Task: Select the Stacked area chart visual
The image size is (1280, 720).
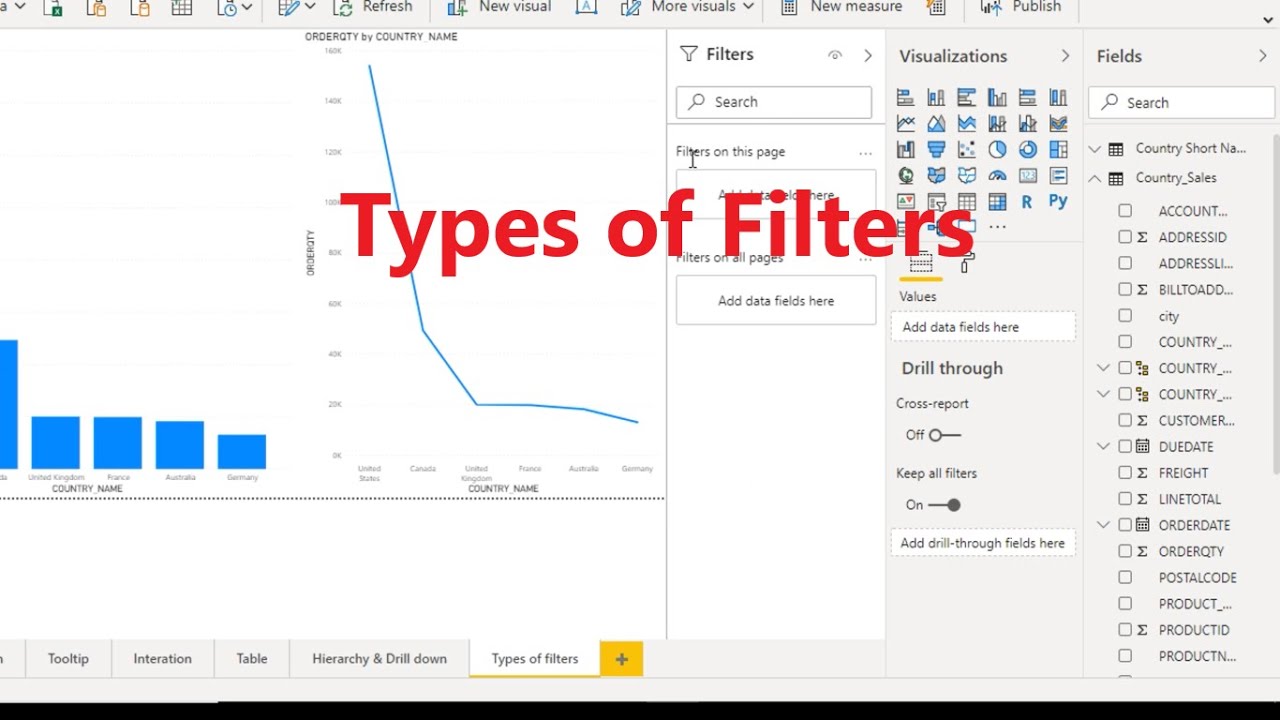Action: tap(966, 123)
